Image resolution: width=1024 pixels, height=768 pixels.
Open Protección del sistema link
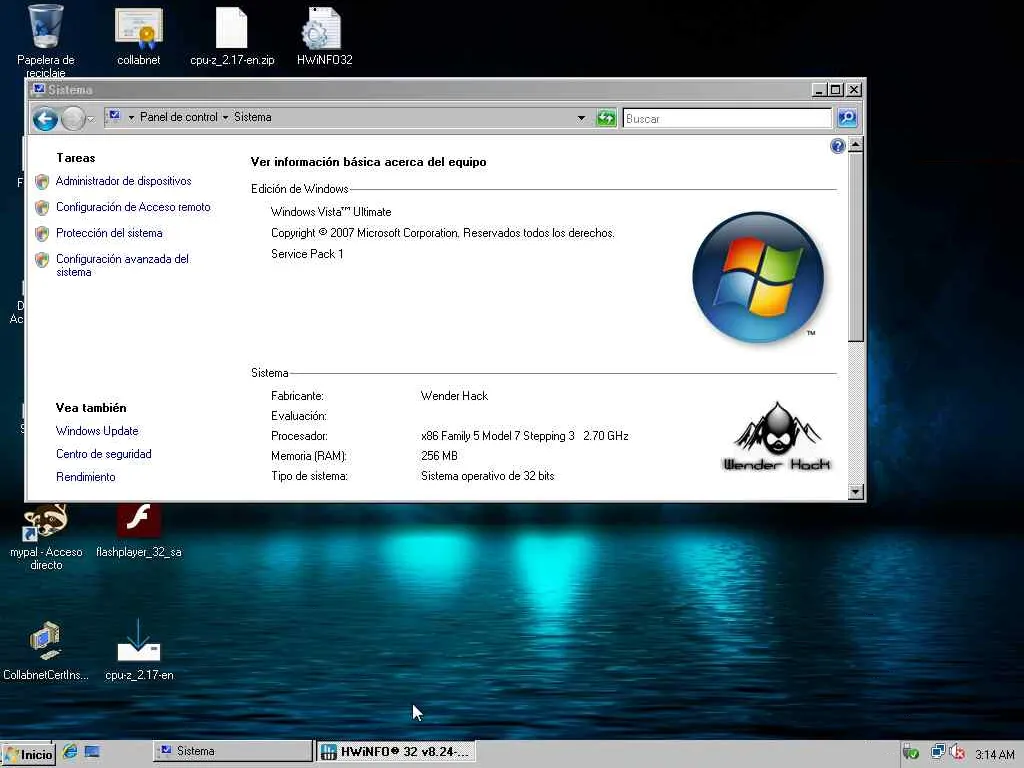click(x=109, y=233)
